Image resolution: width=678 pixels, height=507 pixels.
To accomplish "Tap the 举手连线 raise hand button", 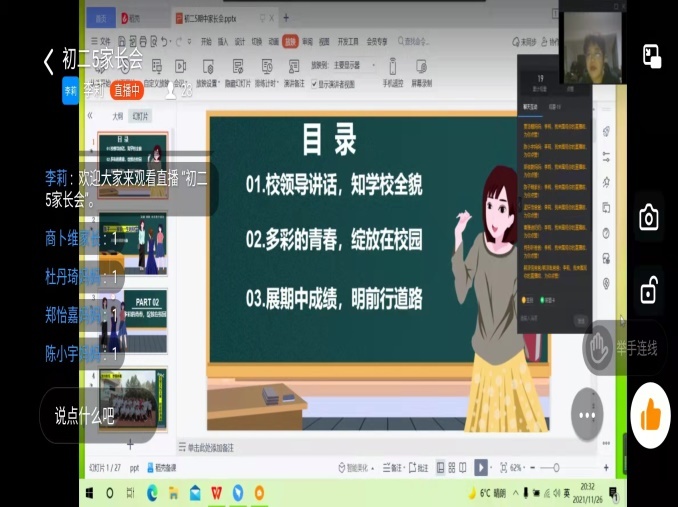I will (x=624, y=348).
